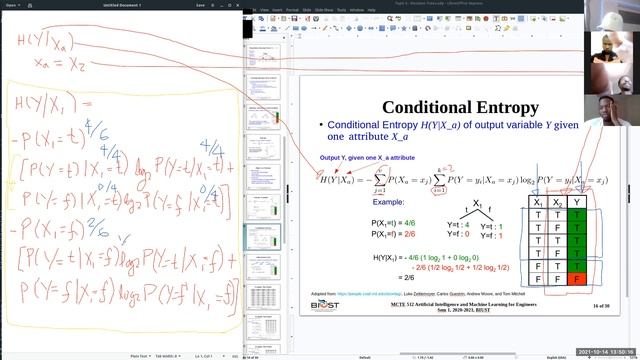640x360 pixels.
Task: Click the Insert Text Box icon
Action: (496, 18)
